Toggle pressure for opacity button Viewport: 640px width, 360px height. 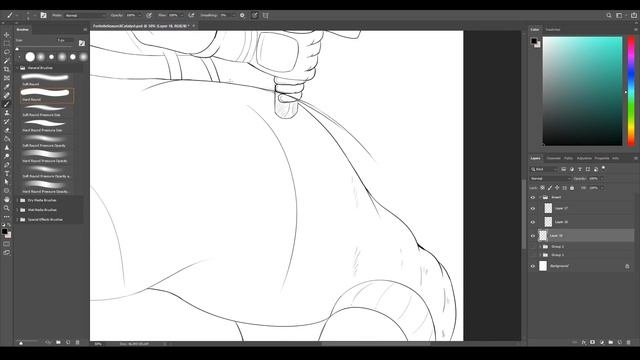click(x=149, y=16)
